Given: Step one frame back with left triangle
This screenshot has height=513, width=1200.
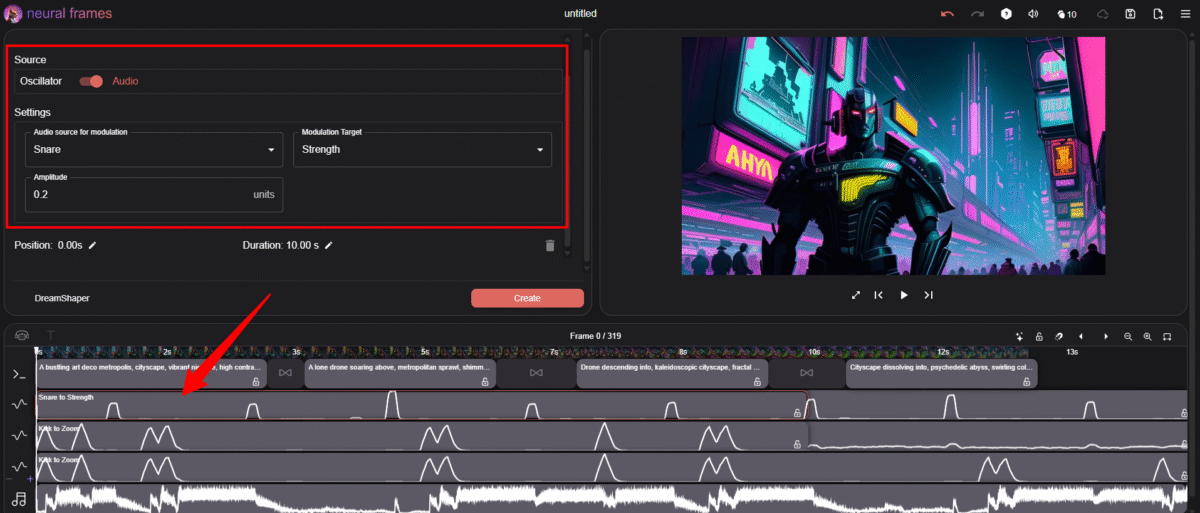Looking at the screenshot, I should pos(1080,336).
